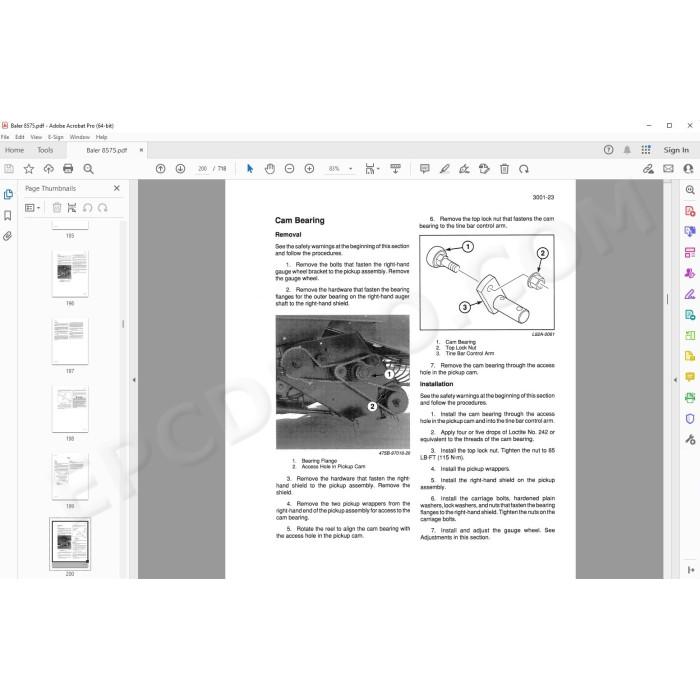The image size is (700, 700).
Task: Add the Bookmark star icon
Action: pyautogui.click(x=29, y=169)
